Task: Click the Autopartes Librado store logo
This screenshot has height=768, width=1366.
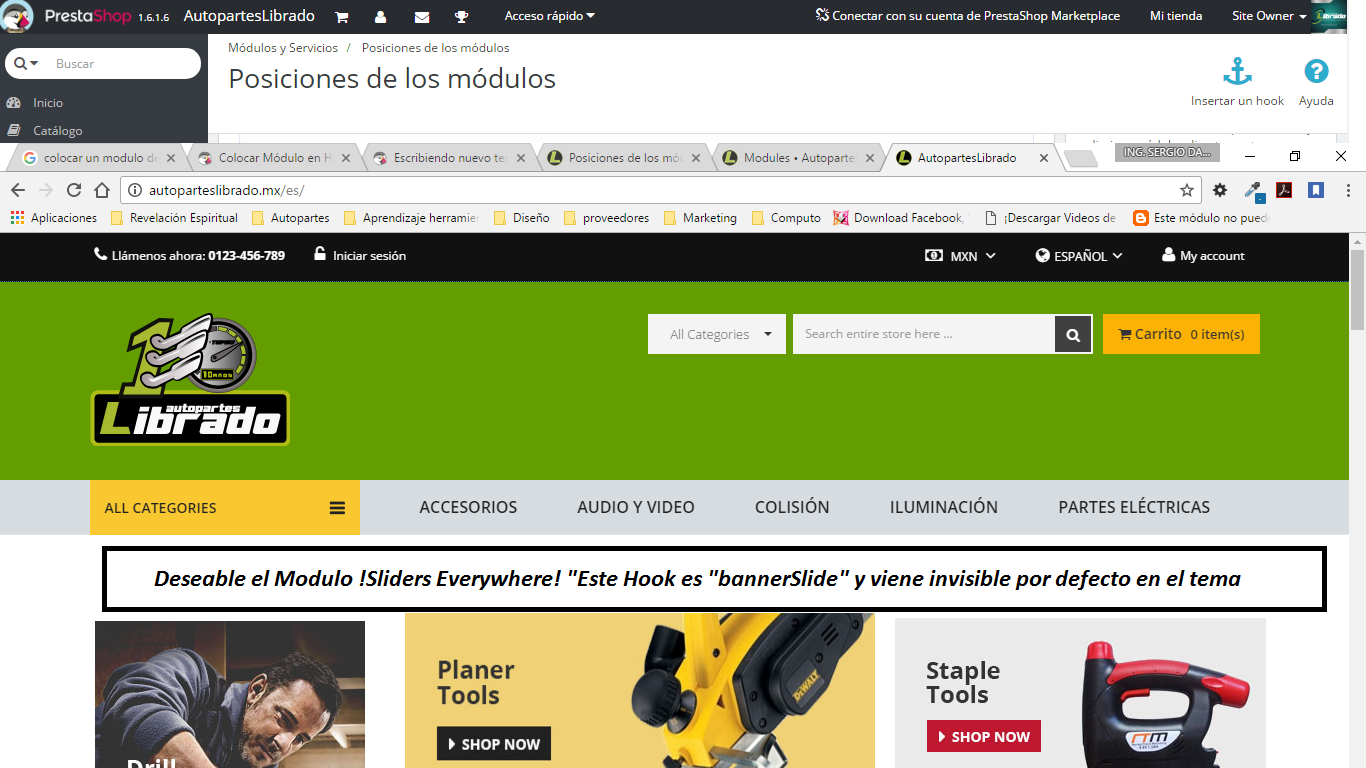Action: [190, 379]
